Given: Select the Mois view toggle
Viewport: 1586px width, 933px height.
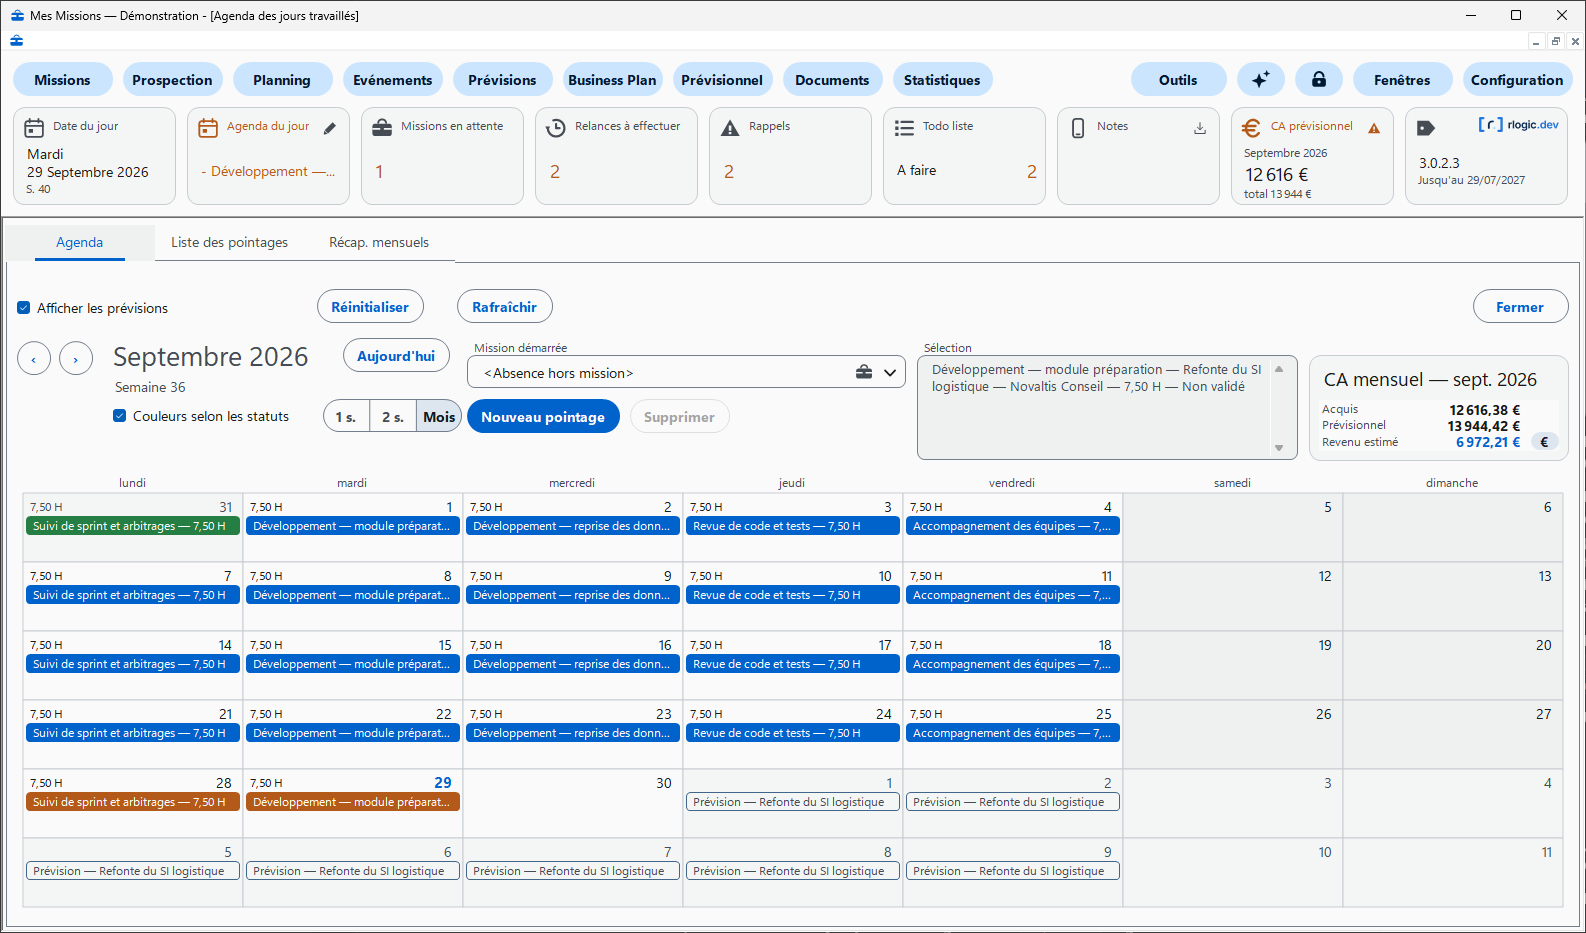Looking at the screenshot, I should coord(439,417).
